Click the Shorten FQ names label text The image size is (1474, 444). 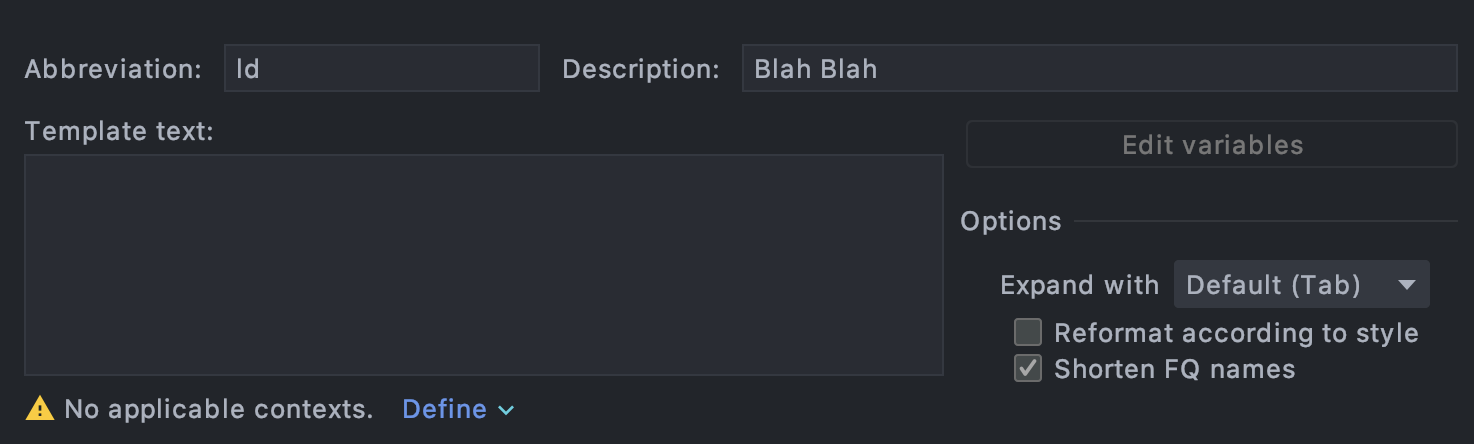pyautogui.click(x=1174, y=368)
